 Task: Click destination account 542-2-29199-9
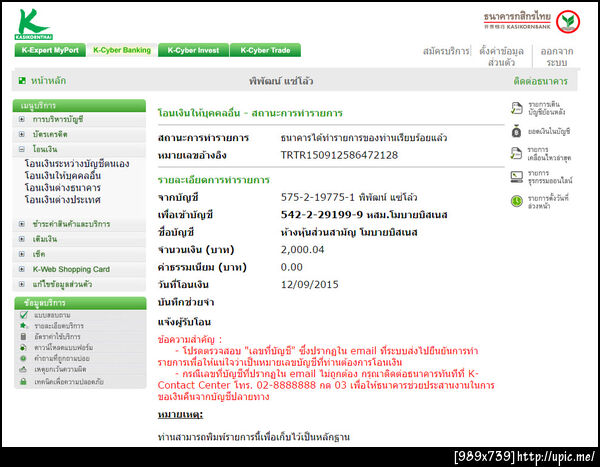click(322, 214)
